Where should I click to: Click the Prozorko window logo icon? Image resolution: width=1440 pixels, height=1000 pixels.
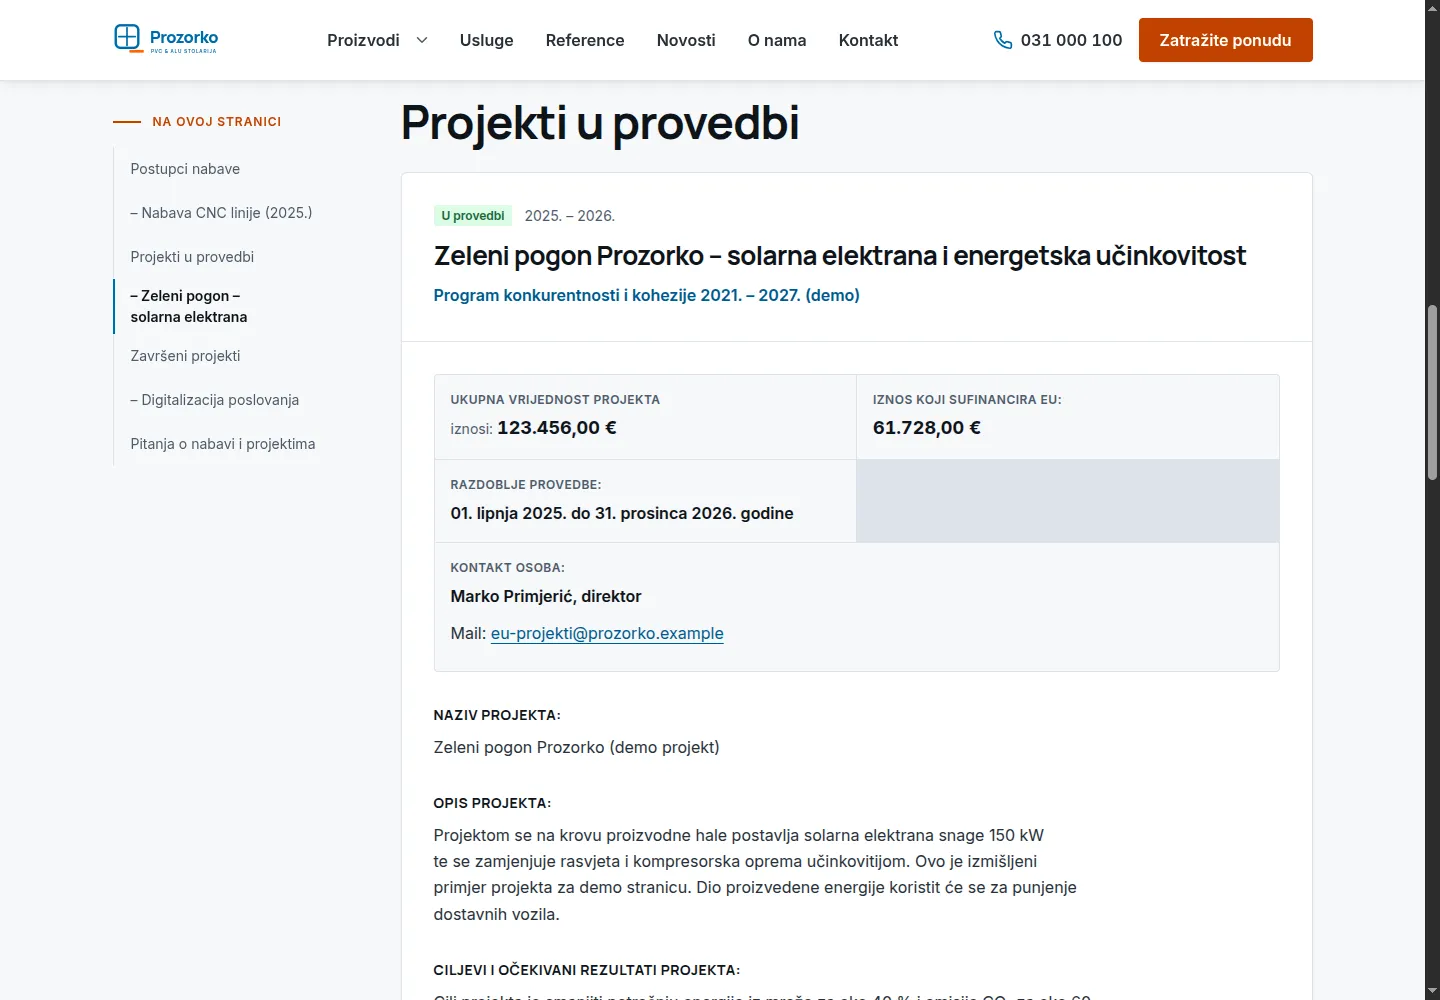point(127,38)
